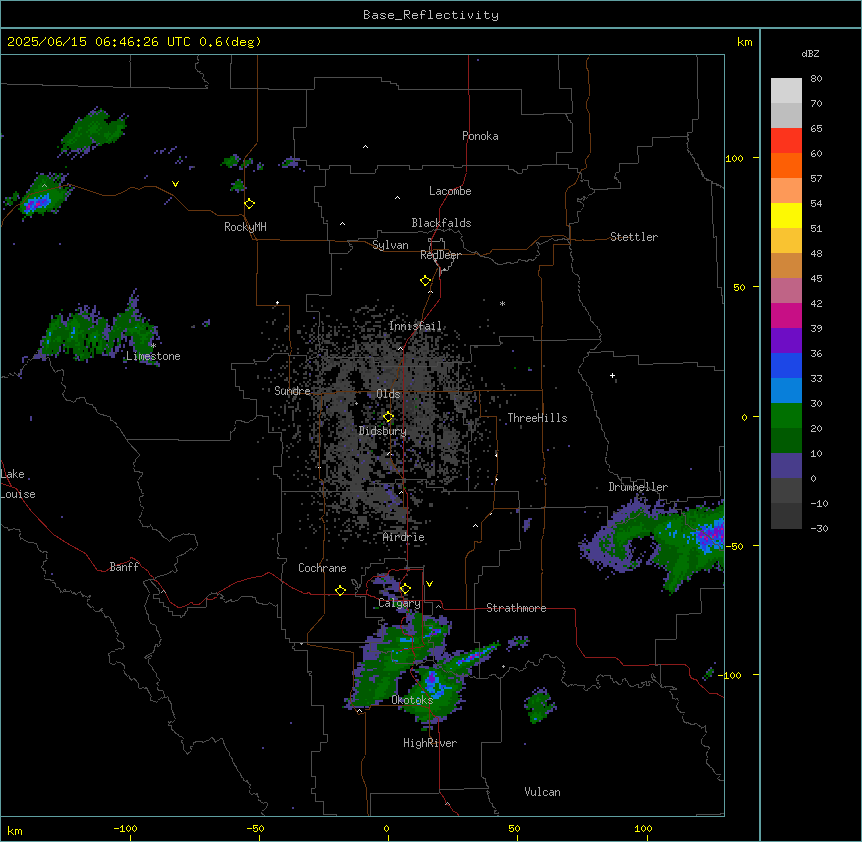Click the magenta storm core east of Drumheller
The image size is (862, 842).
[x=711, y=535]
